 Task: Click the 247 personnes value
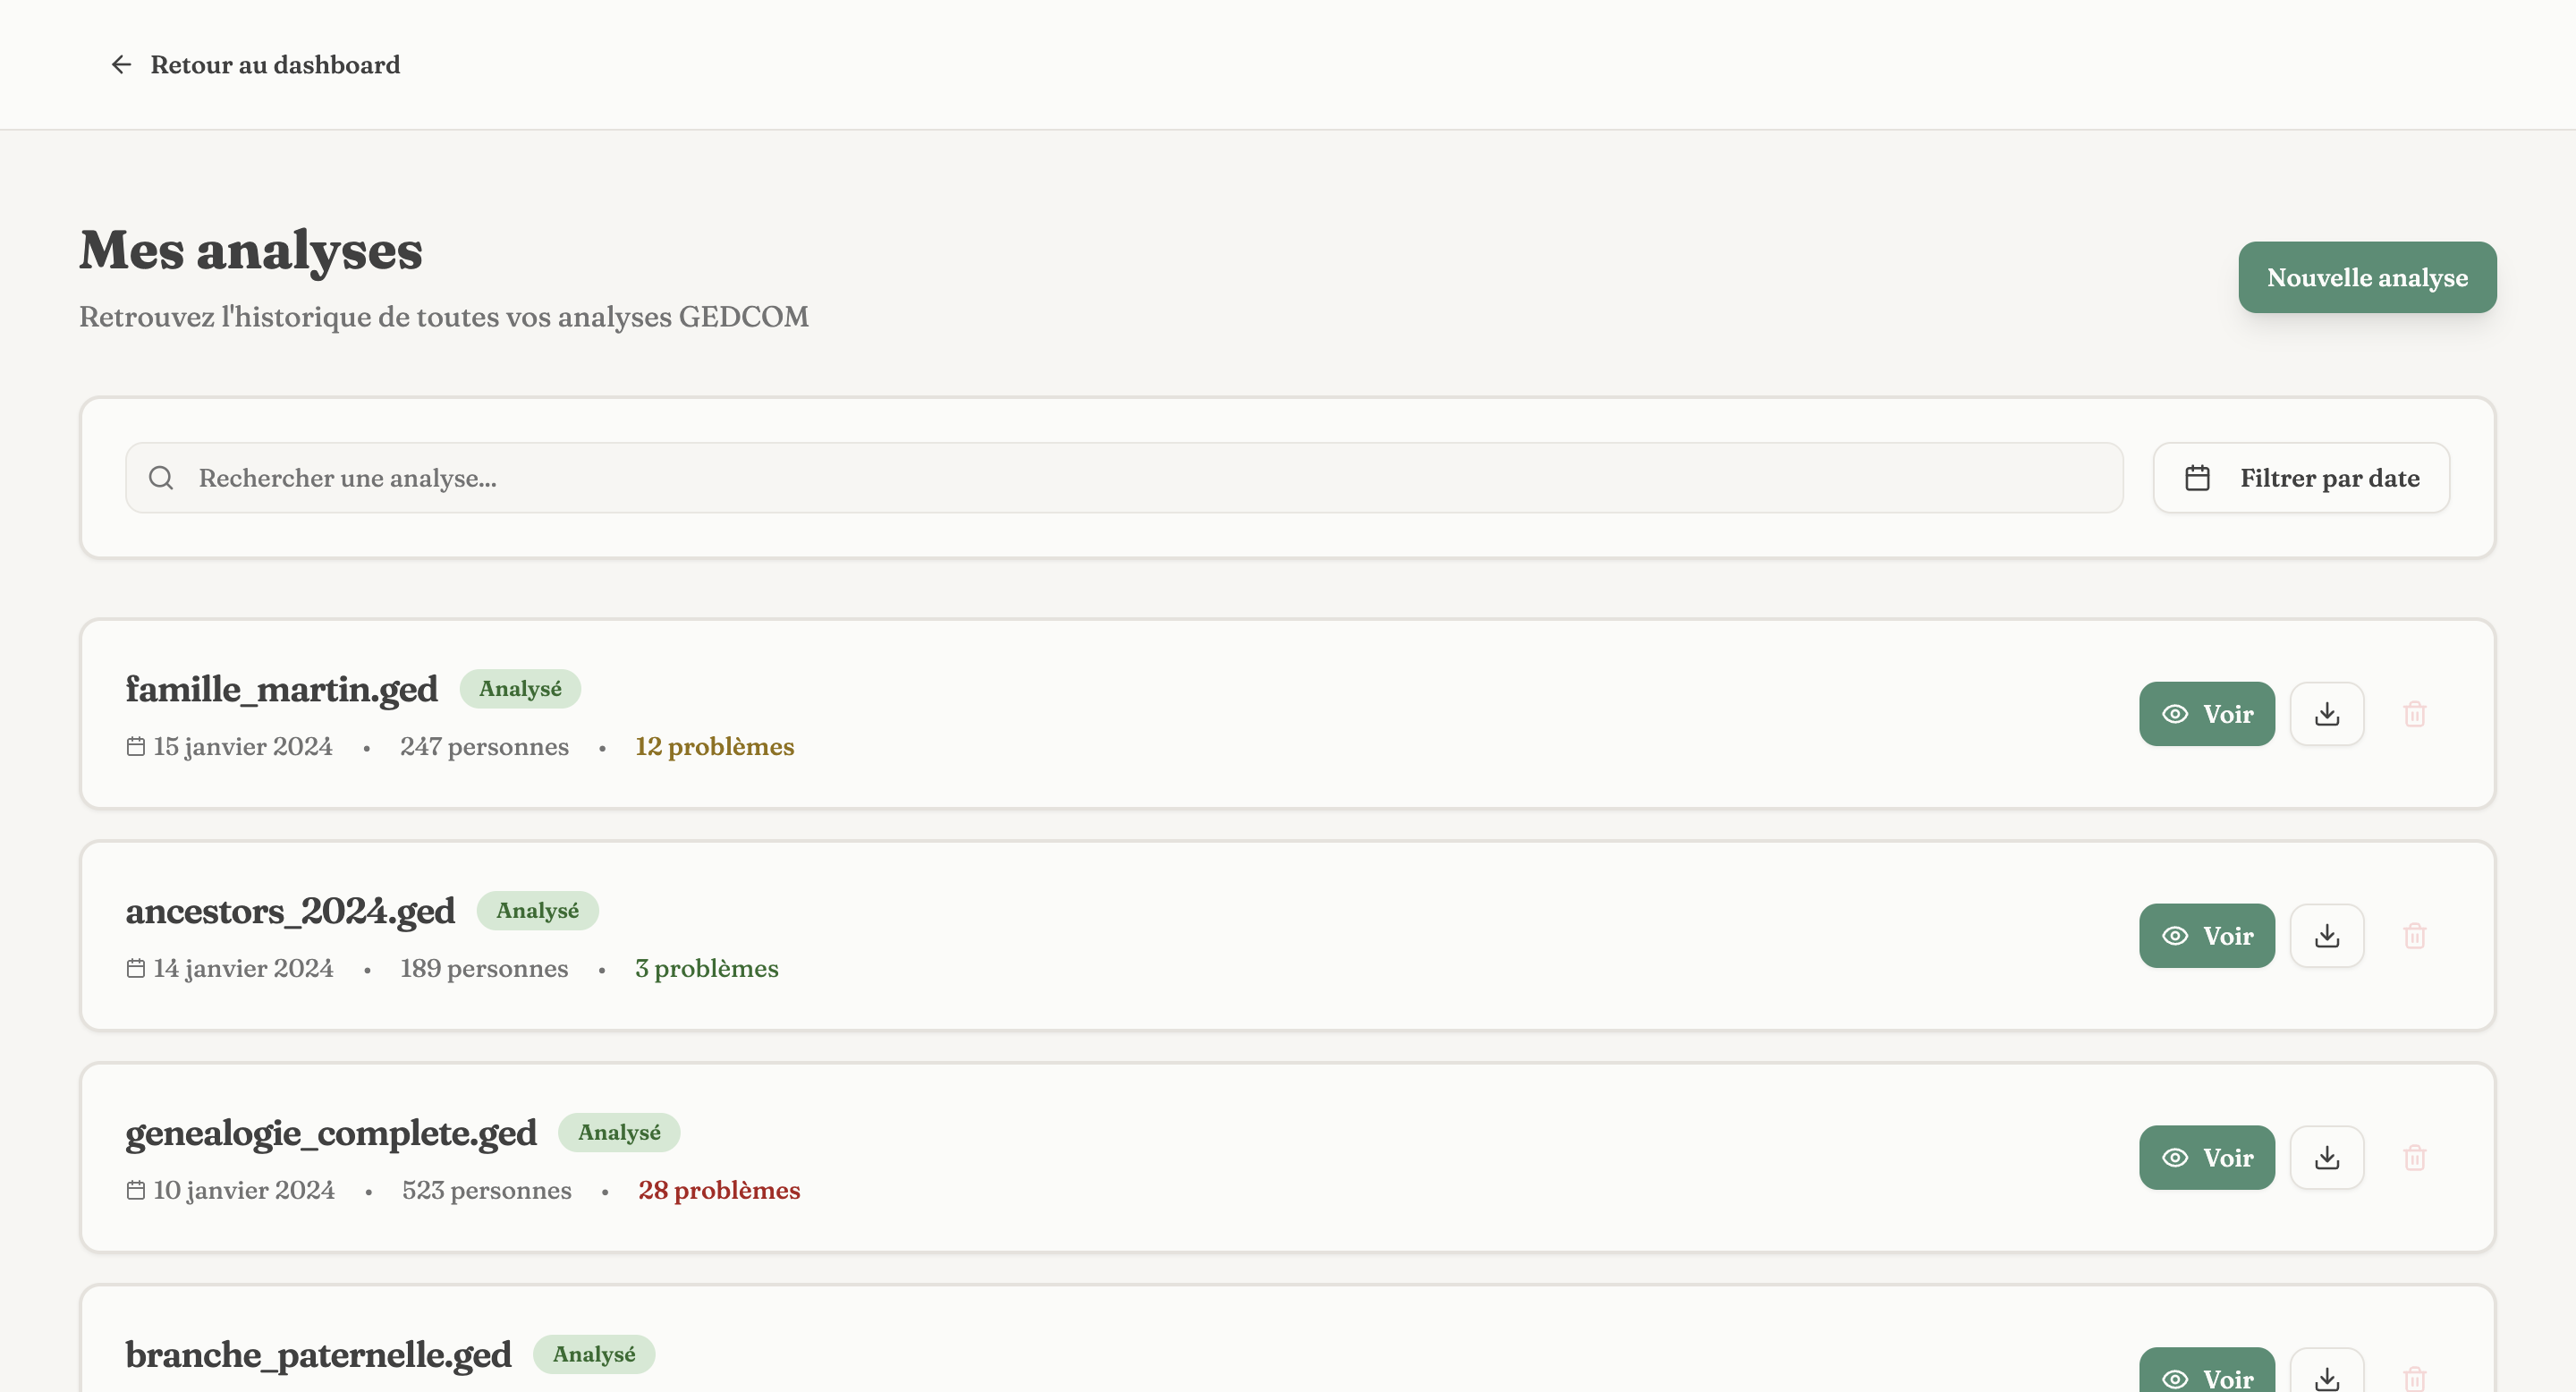pyautogui.click(x=484, y=747)
